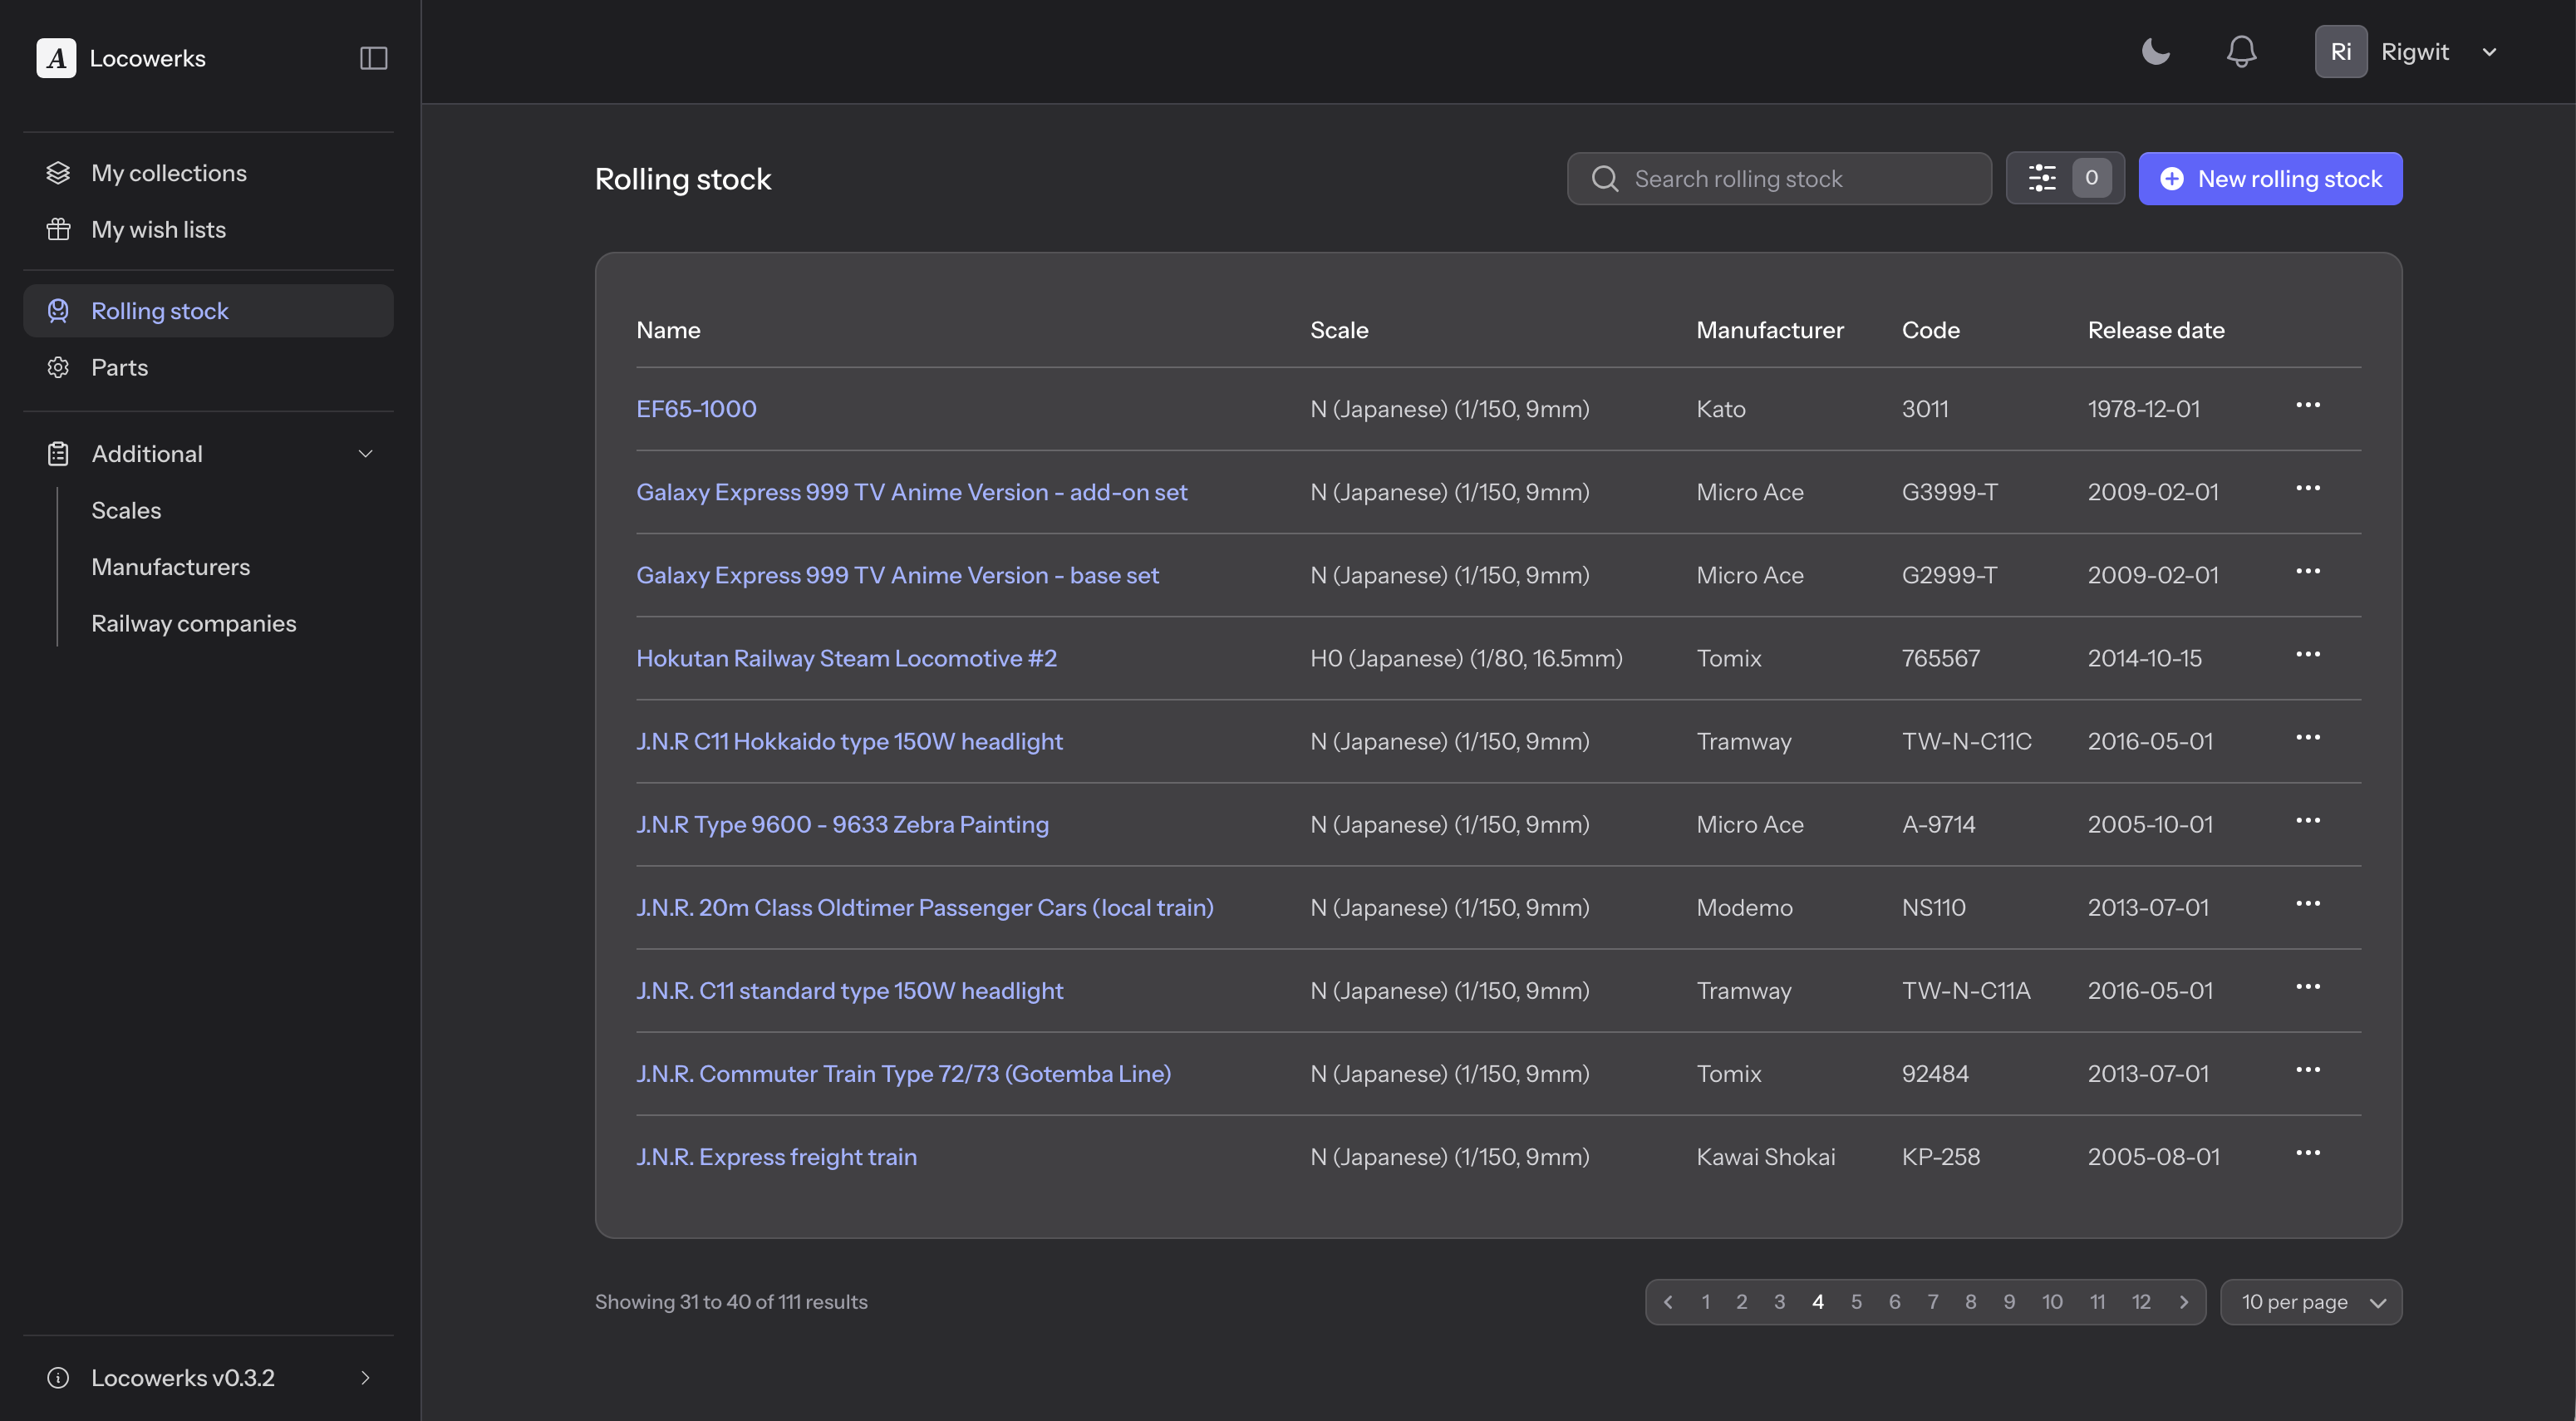Click the Name column header
The width and height of the screenshot is (2576, 1421).
(x=668, y=330)
